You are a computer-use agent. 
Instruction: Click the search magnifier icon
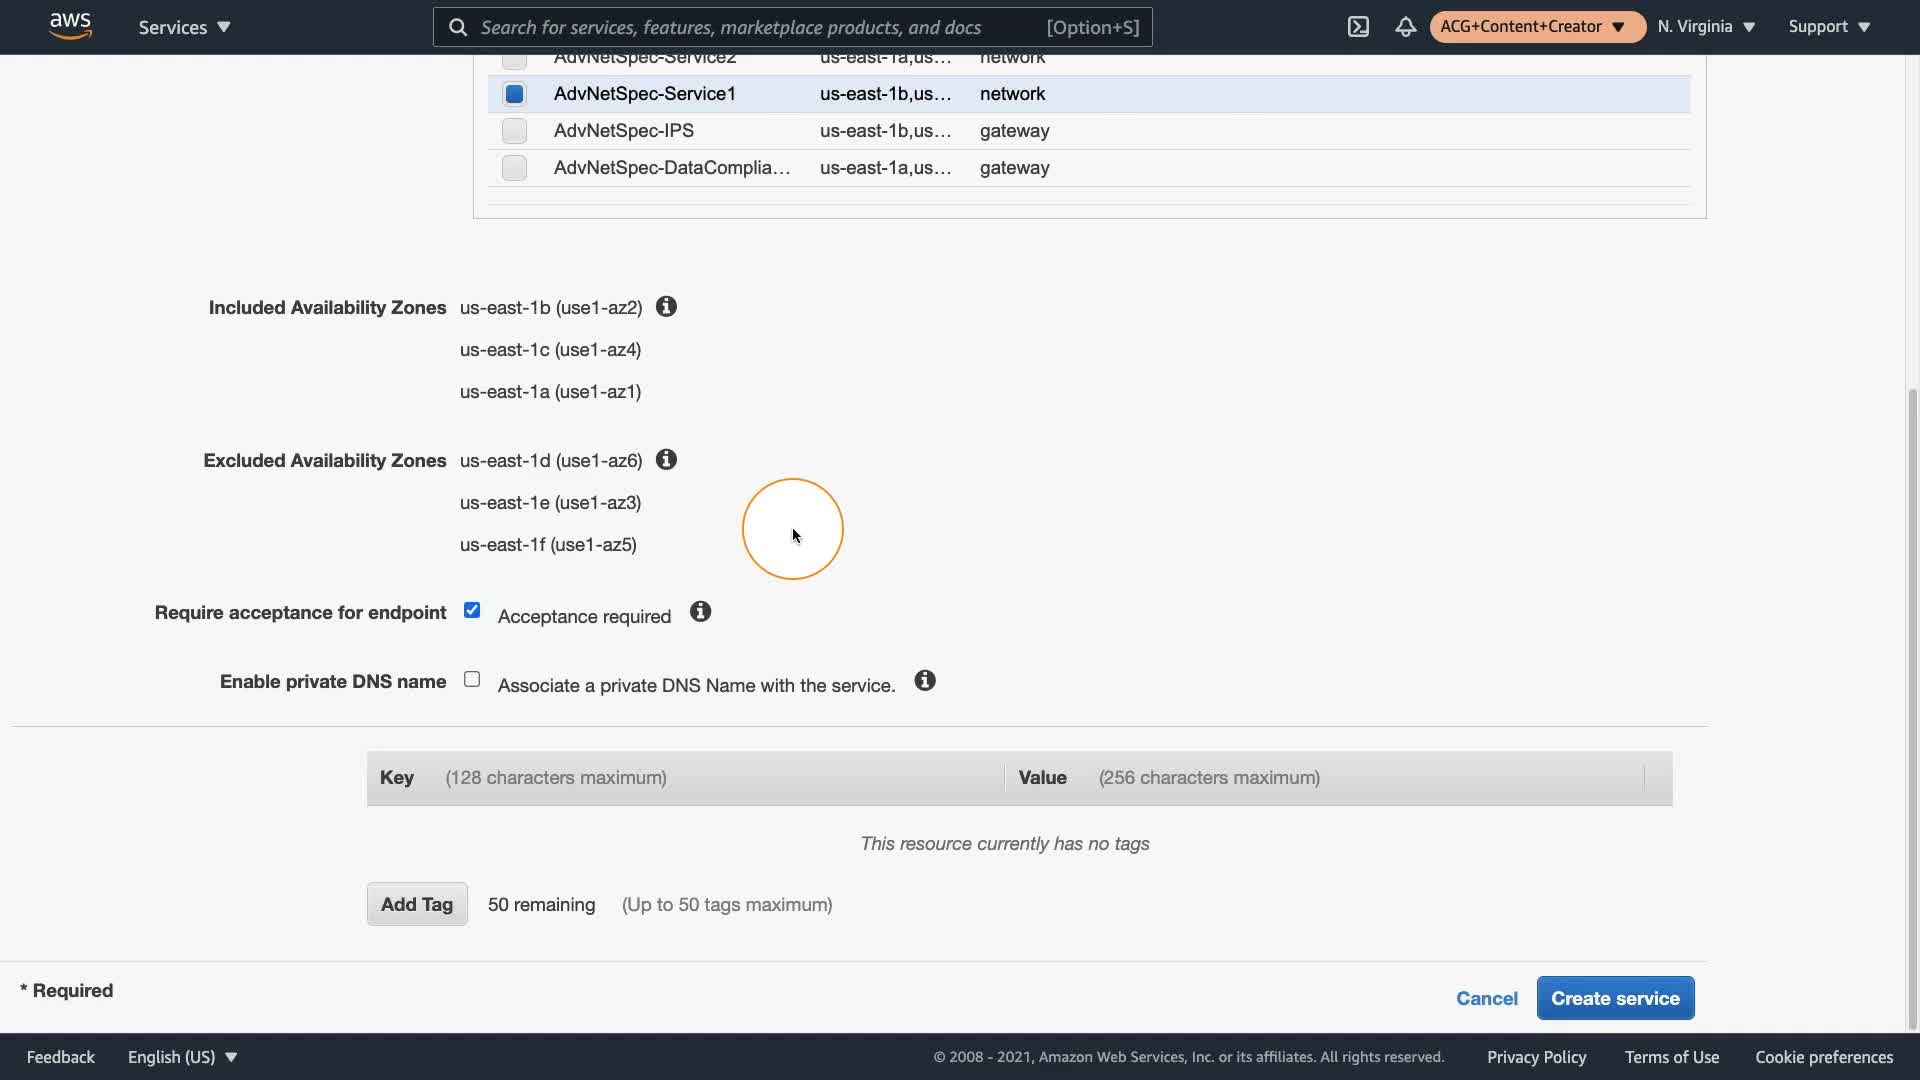click(458, 27)
